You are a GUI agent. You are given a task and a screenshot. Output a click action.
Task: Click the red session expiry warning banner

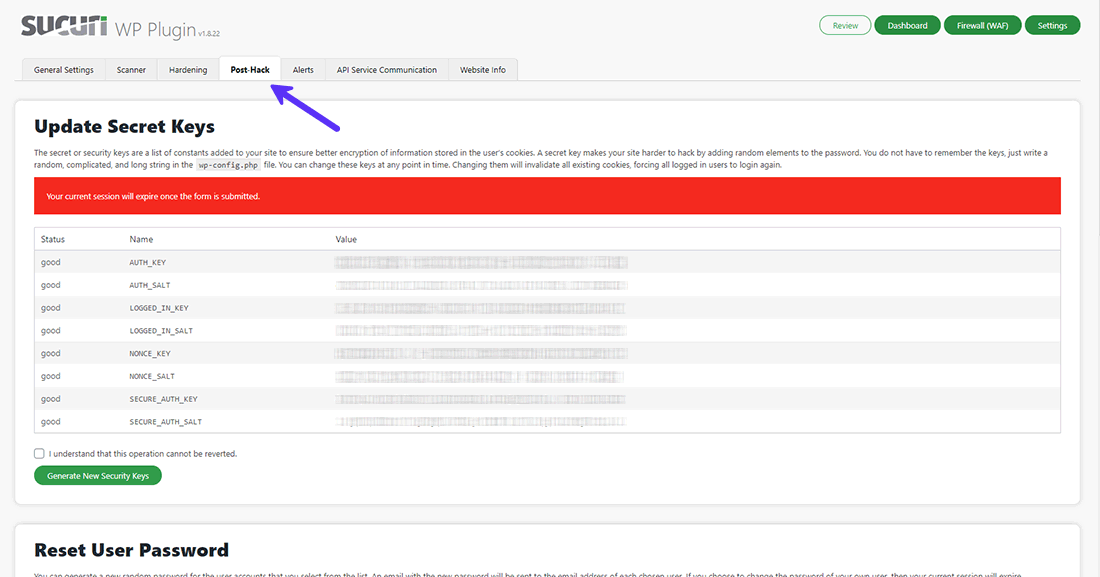point(550,195)
